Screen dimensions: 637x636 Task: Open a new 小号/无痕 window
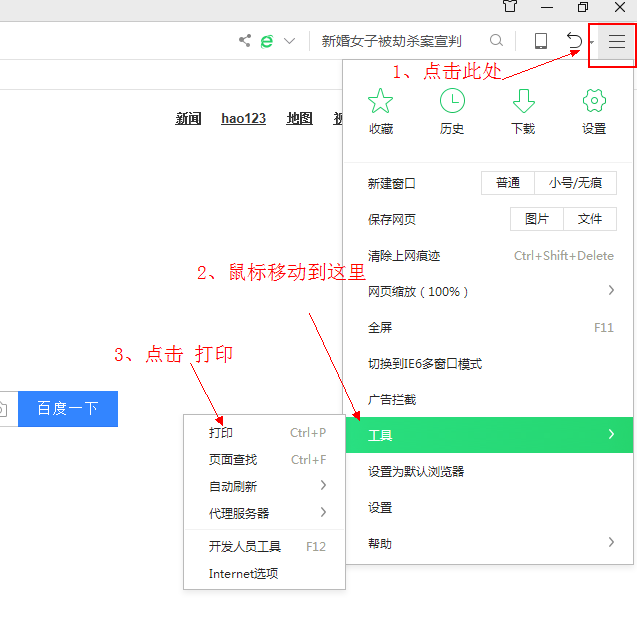tap(575, 183)
